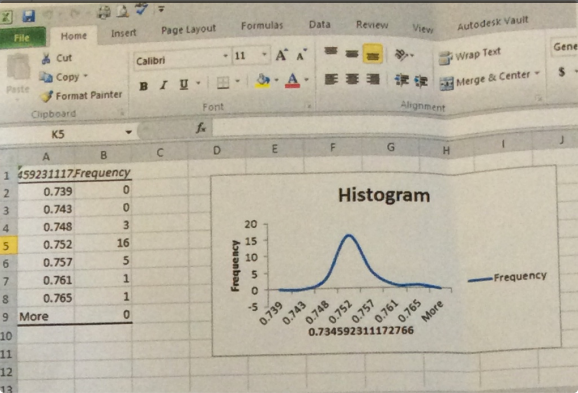
Task: Select cell containing 0.752
Action: (x=46, y=244)
